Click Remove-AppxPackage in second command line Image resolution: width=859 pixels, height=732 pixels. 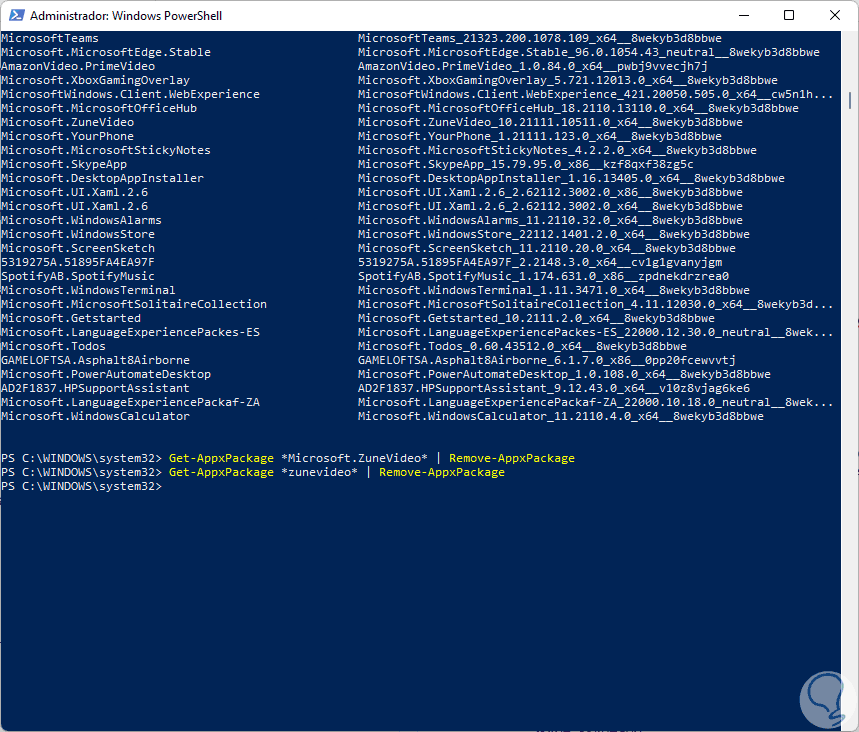click(x=442, y=472)
